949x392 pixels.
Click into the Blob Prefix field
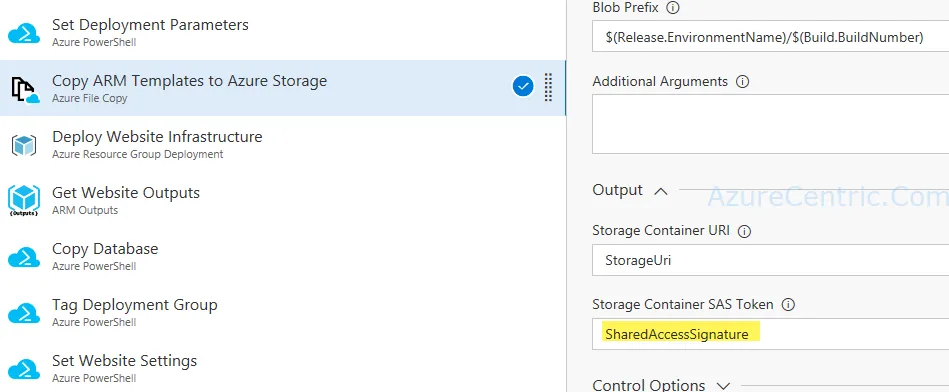(x=770, y=37)
